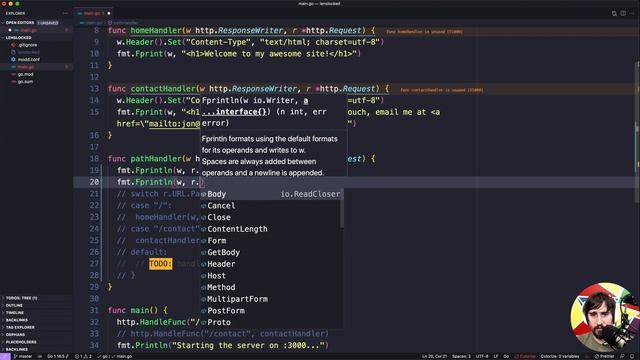Click the field icon beside Body
The height and width of the screenshot is (360, 640).
[204, 194]
